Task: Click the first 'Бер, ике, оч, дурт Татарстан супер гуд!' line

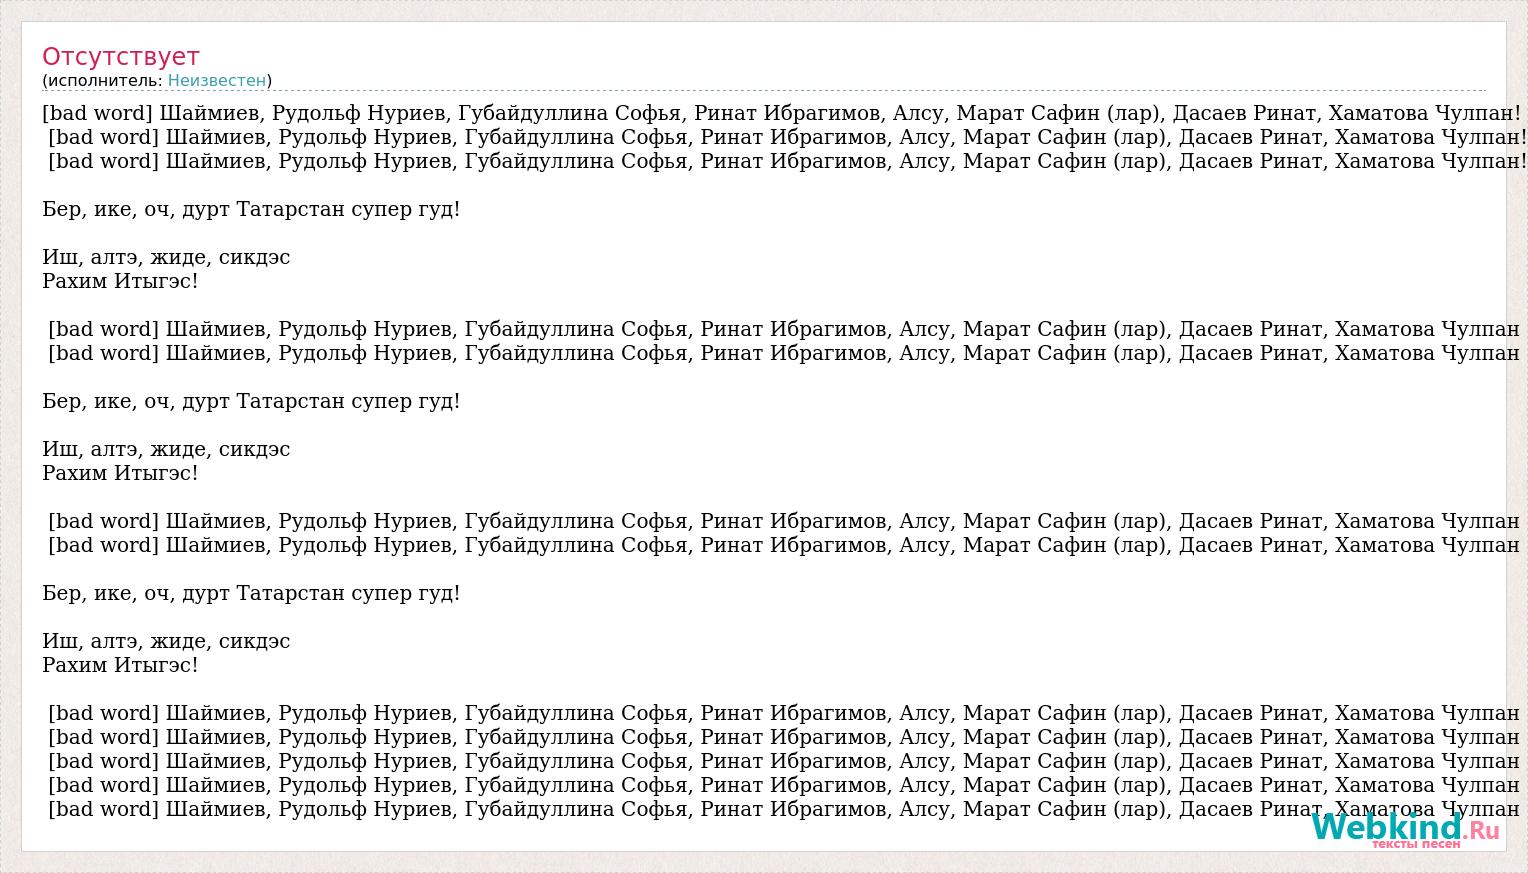Action: (x=251, y=210)
